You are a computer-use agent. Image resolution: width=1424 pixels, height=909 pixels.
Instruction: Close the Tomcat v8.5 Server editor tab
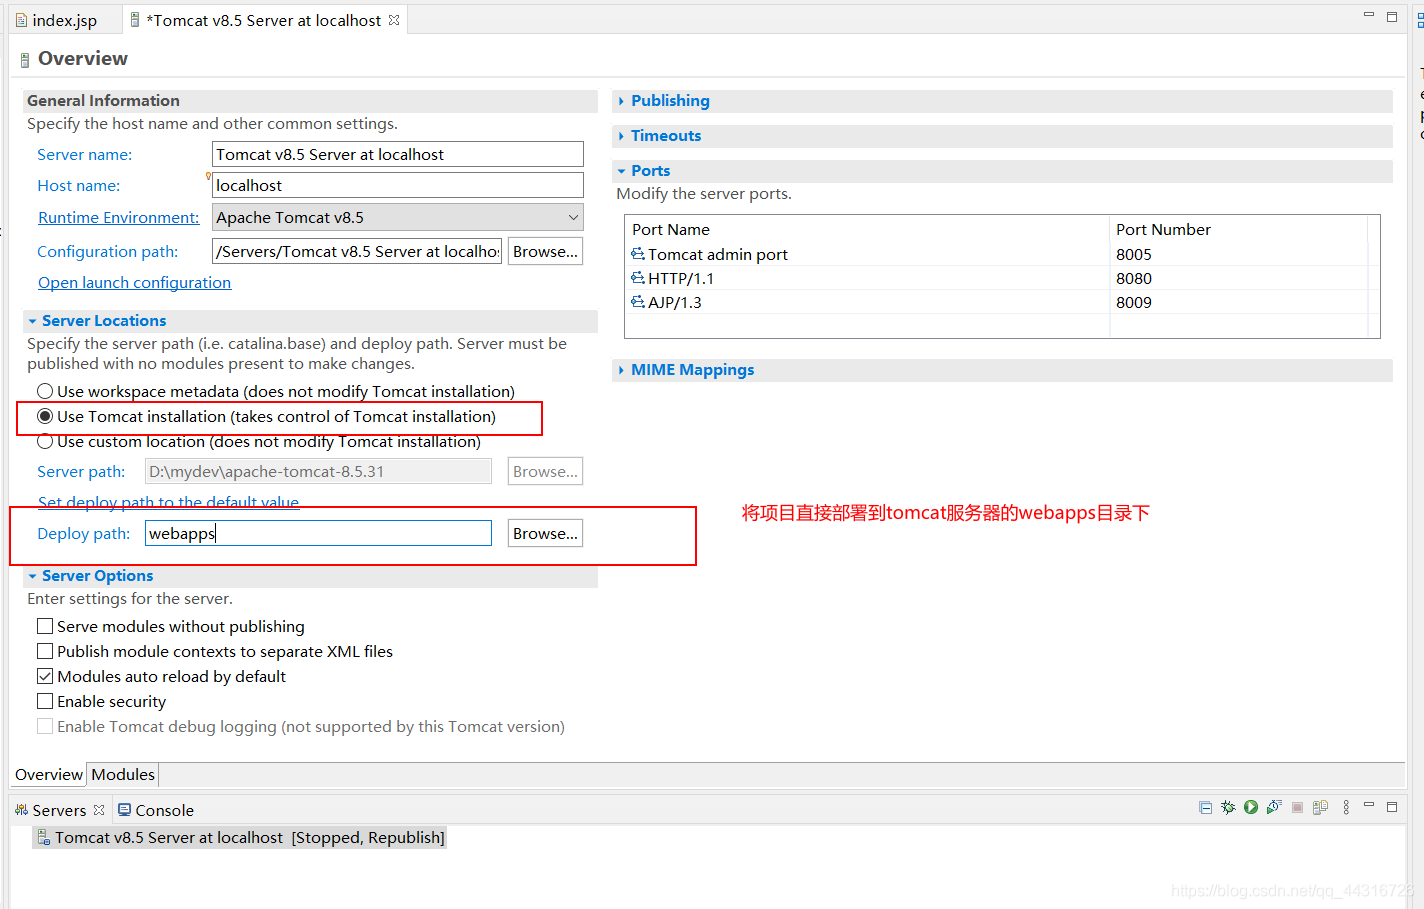[394, 20]
